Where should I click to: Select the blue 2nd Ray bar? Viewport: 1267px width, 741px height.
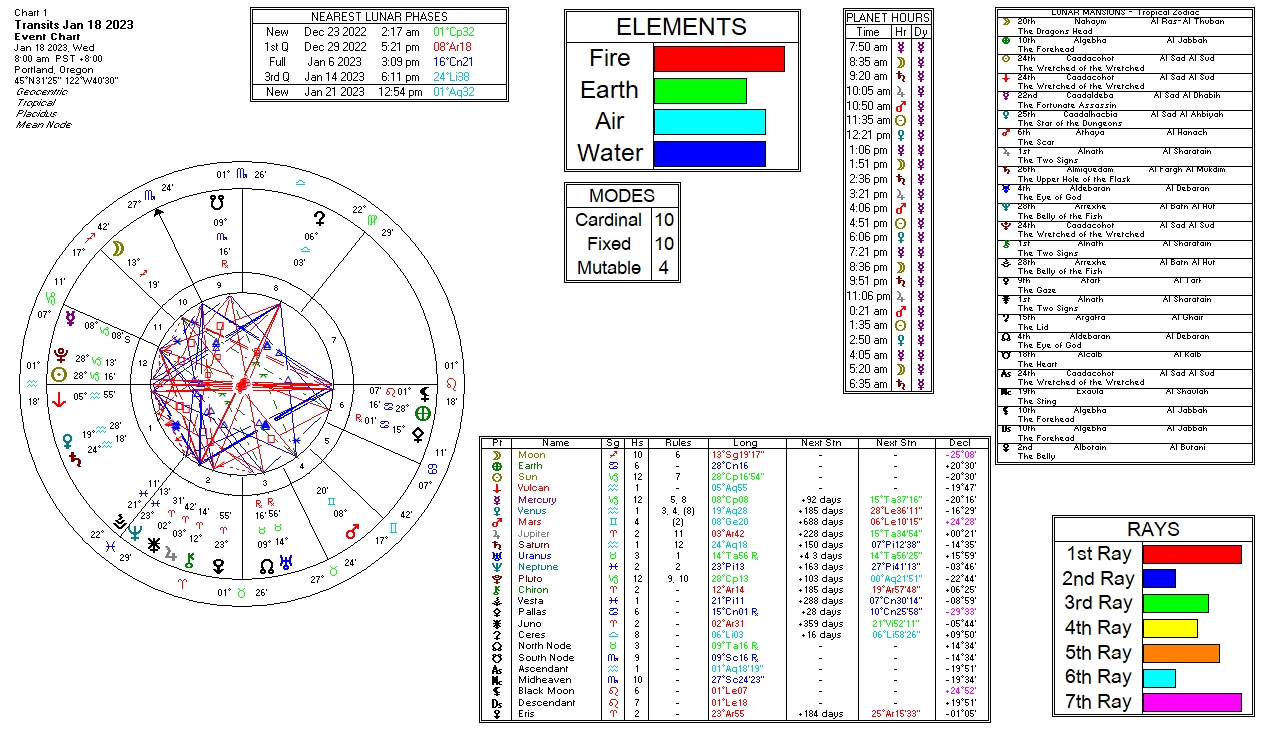(x=1159, y=579)
